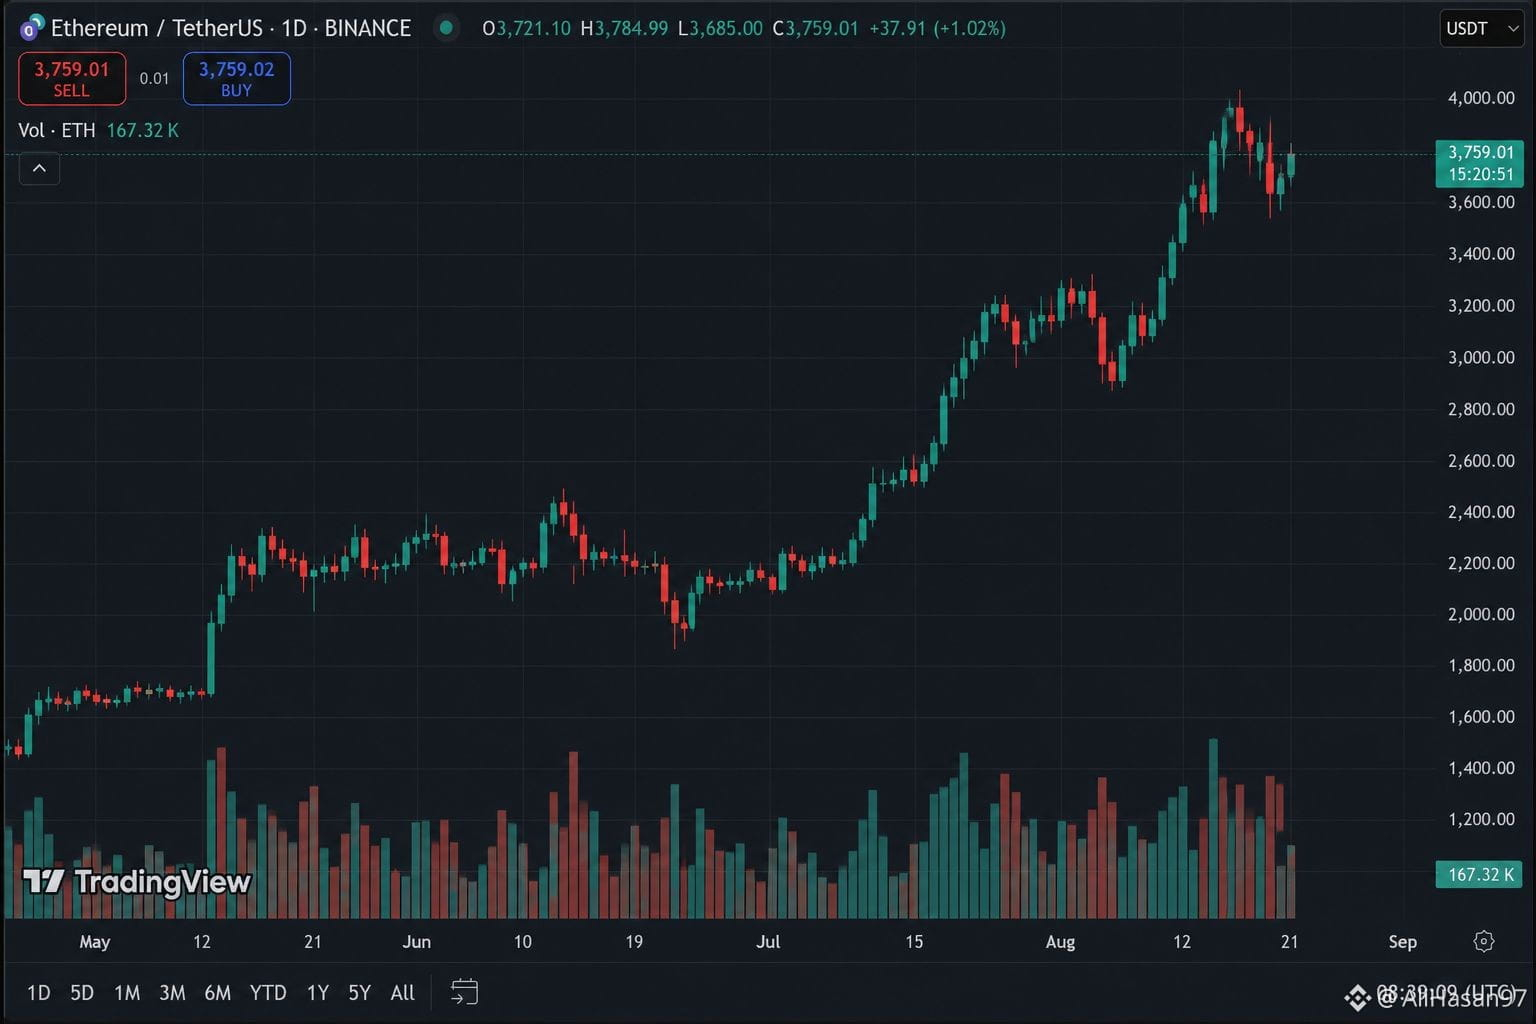Click the 3,200.00 price scale label
The image size is (1536, 1024).
(x=1481, y=306)
